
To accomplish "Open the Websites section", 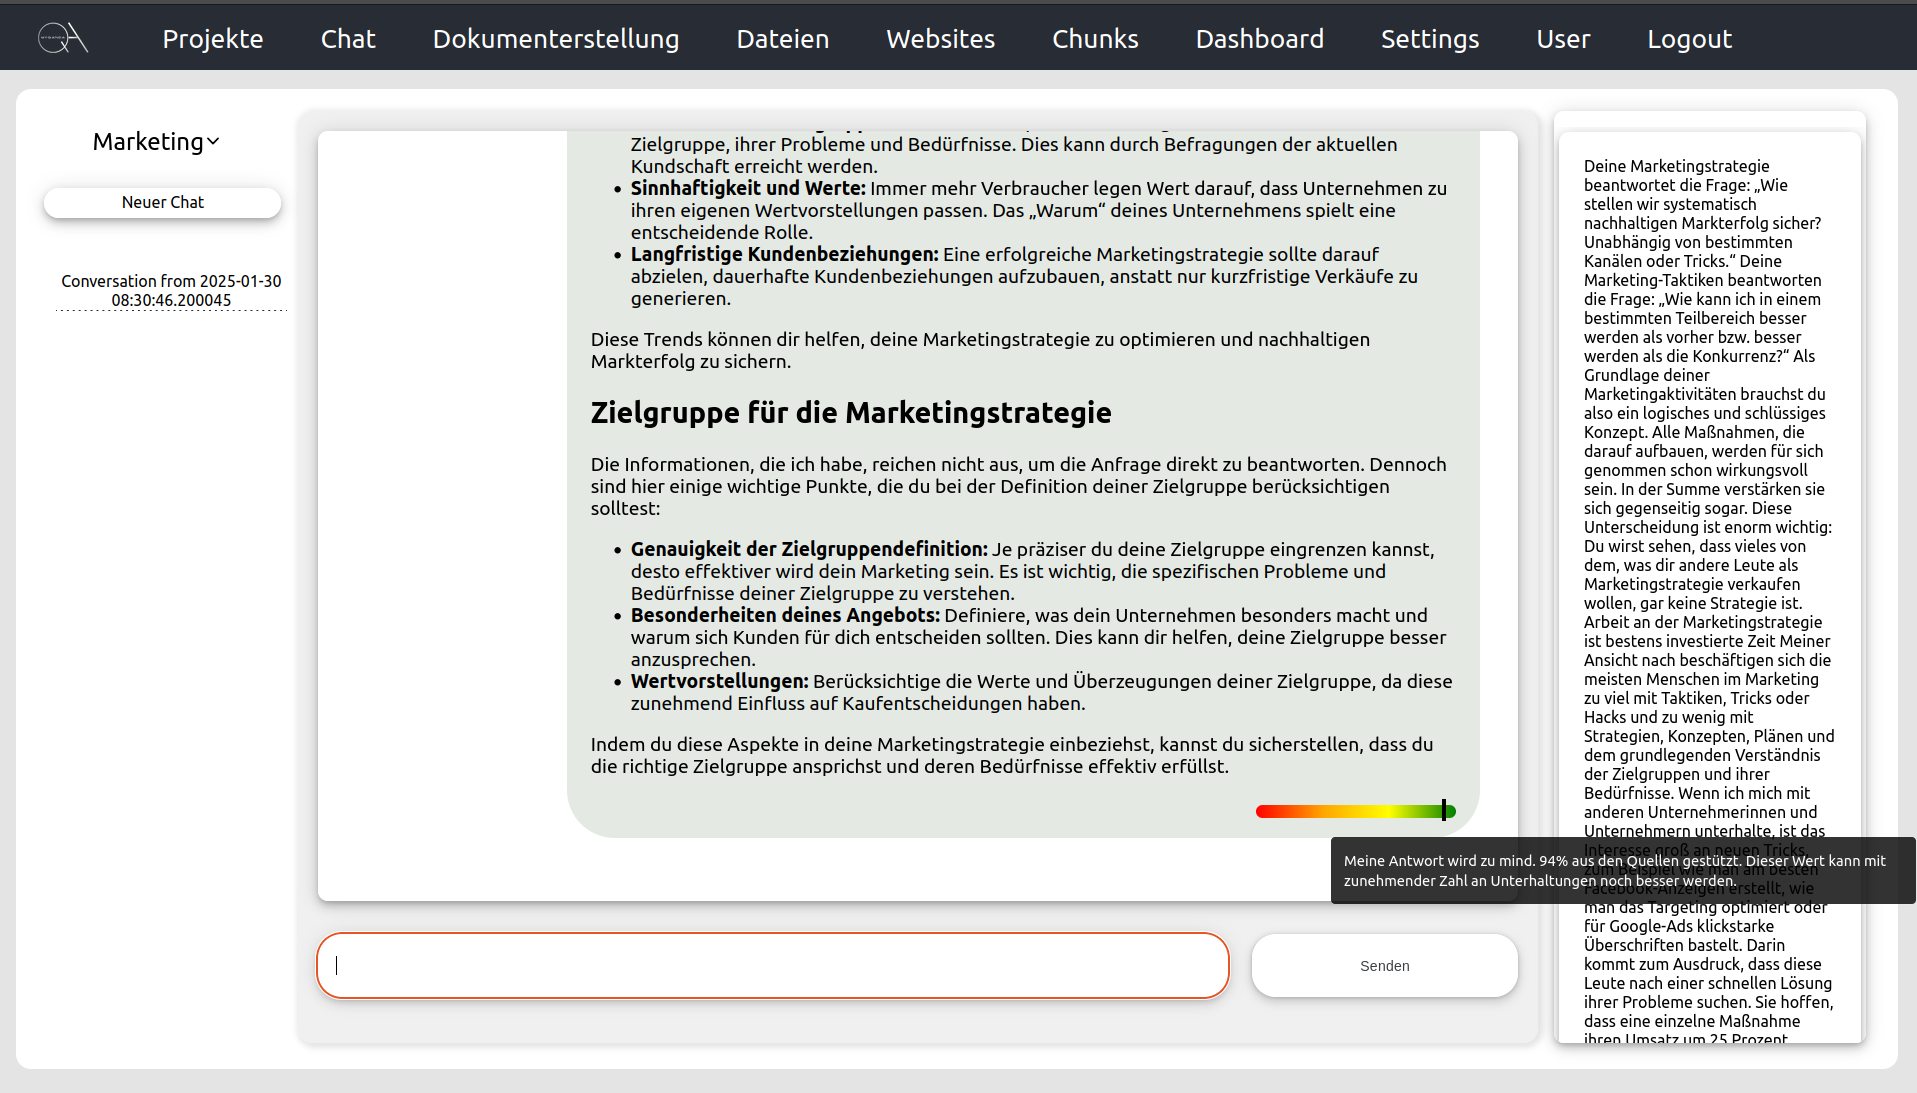I will coord(939,38).
